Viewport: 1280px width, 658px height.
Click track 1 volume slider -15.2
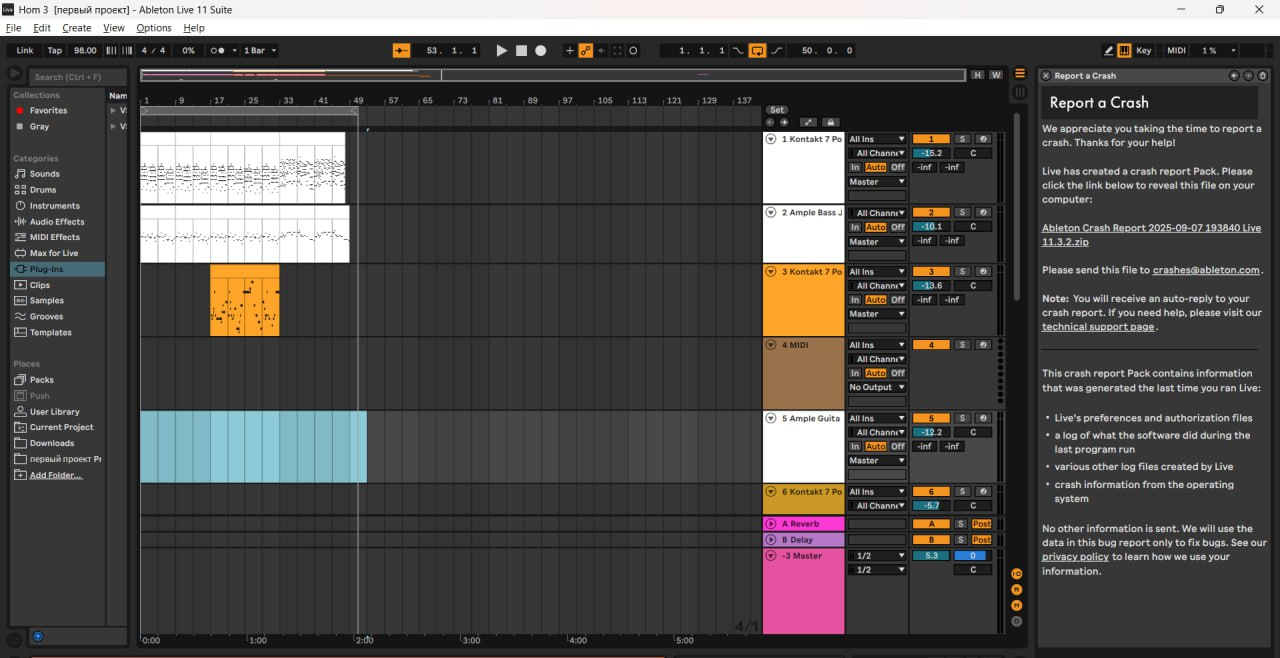[931, 153]
